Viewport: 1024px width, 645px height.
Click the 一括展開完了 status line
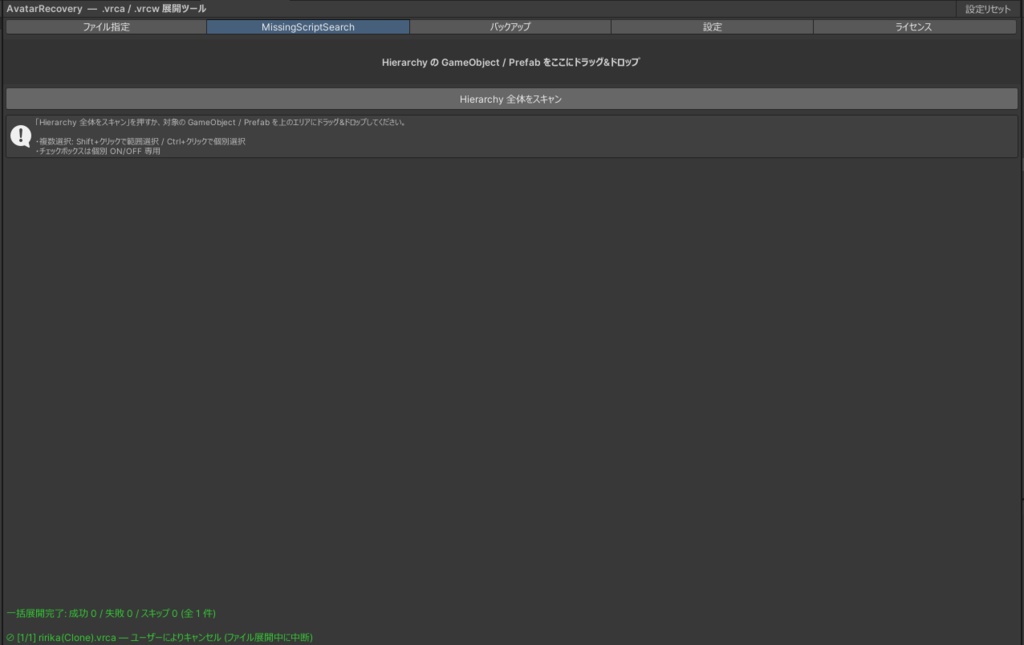click(x=111, y=613)
